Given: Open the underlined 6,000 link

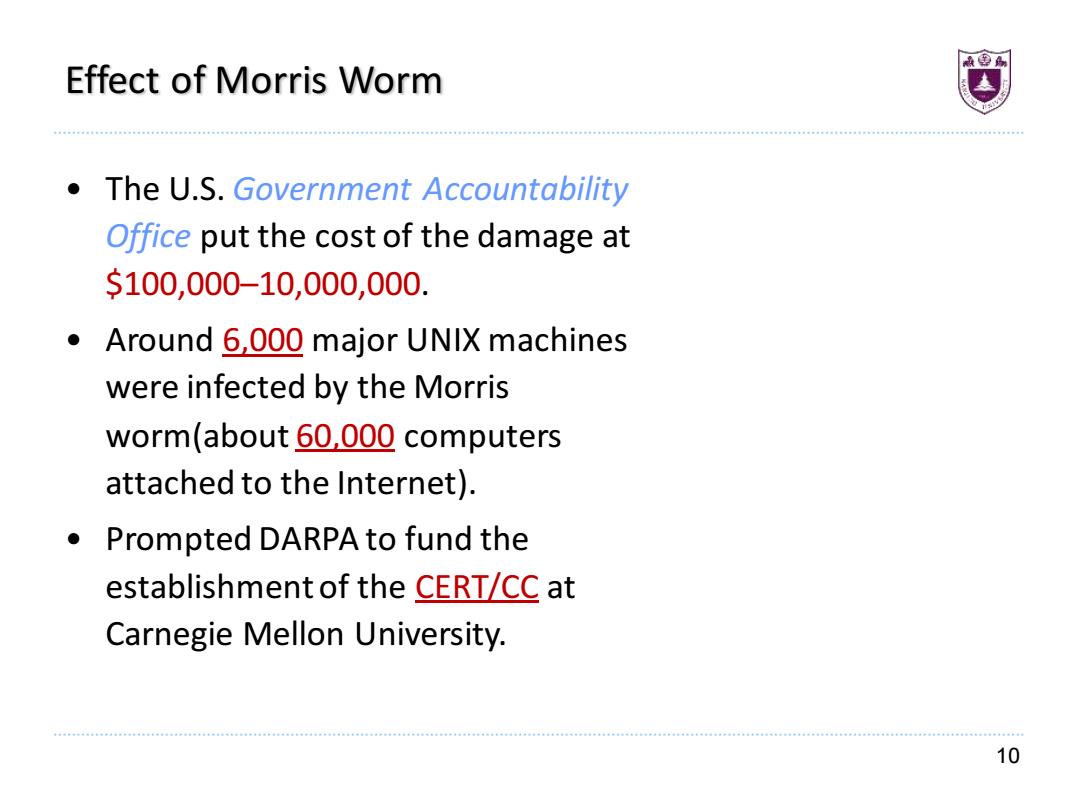Looking at the screenshot, I should (262, 340).
